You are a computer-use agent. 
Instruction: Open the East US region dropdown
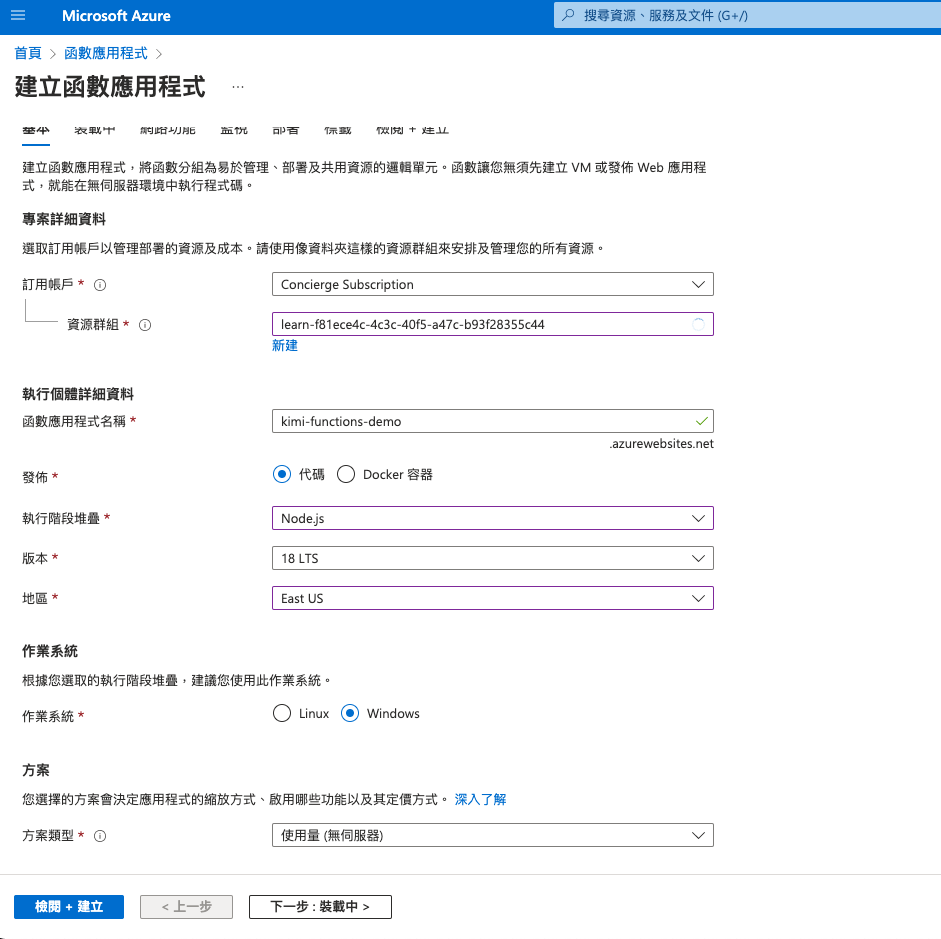click(493, 598)
